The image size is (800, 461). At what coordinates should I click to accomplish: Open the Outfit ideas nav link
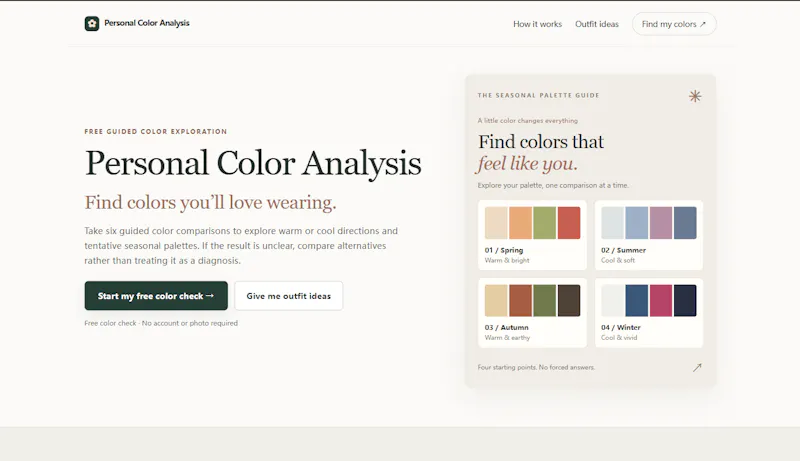tap(596, 24)
